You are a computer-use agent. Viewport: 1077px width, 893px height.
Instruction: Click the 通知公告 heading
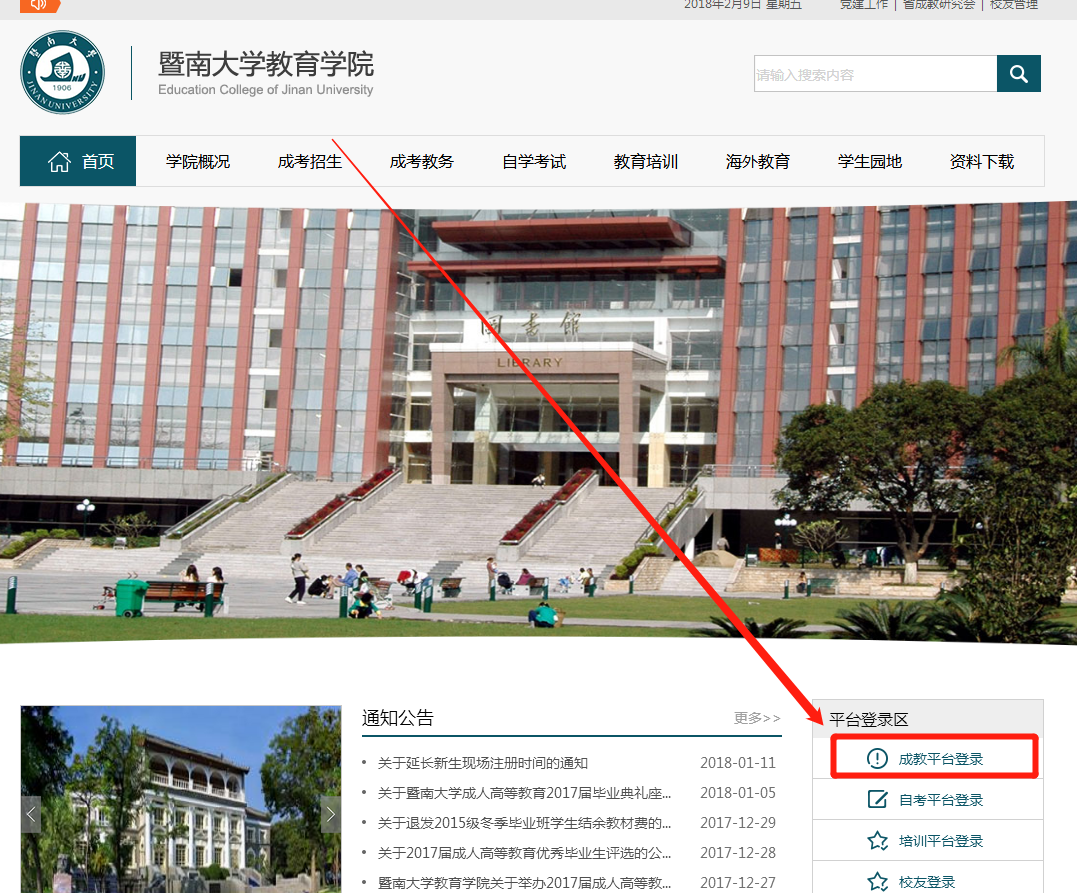[x=398, y=718]
